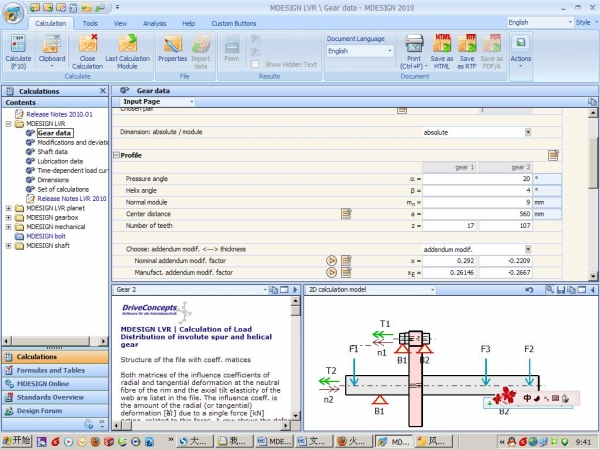The image size is (600, 450).
Task: Run Calculate (F10) in the ribbon
Action: point(18,52)
